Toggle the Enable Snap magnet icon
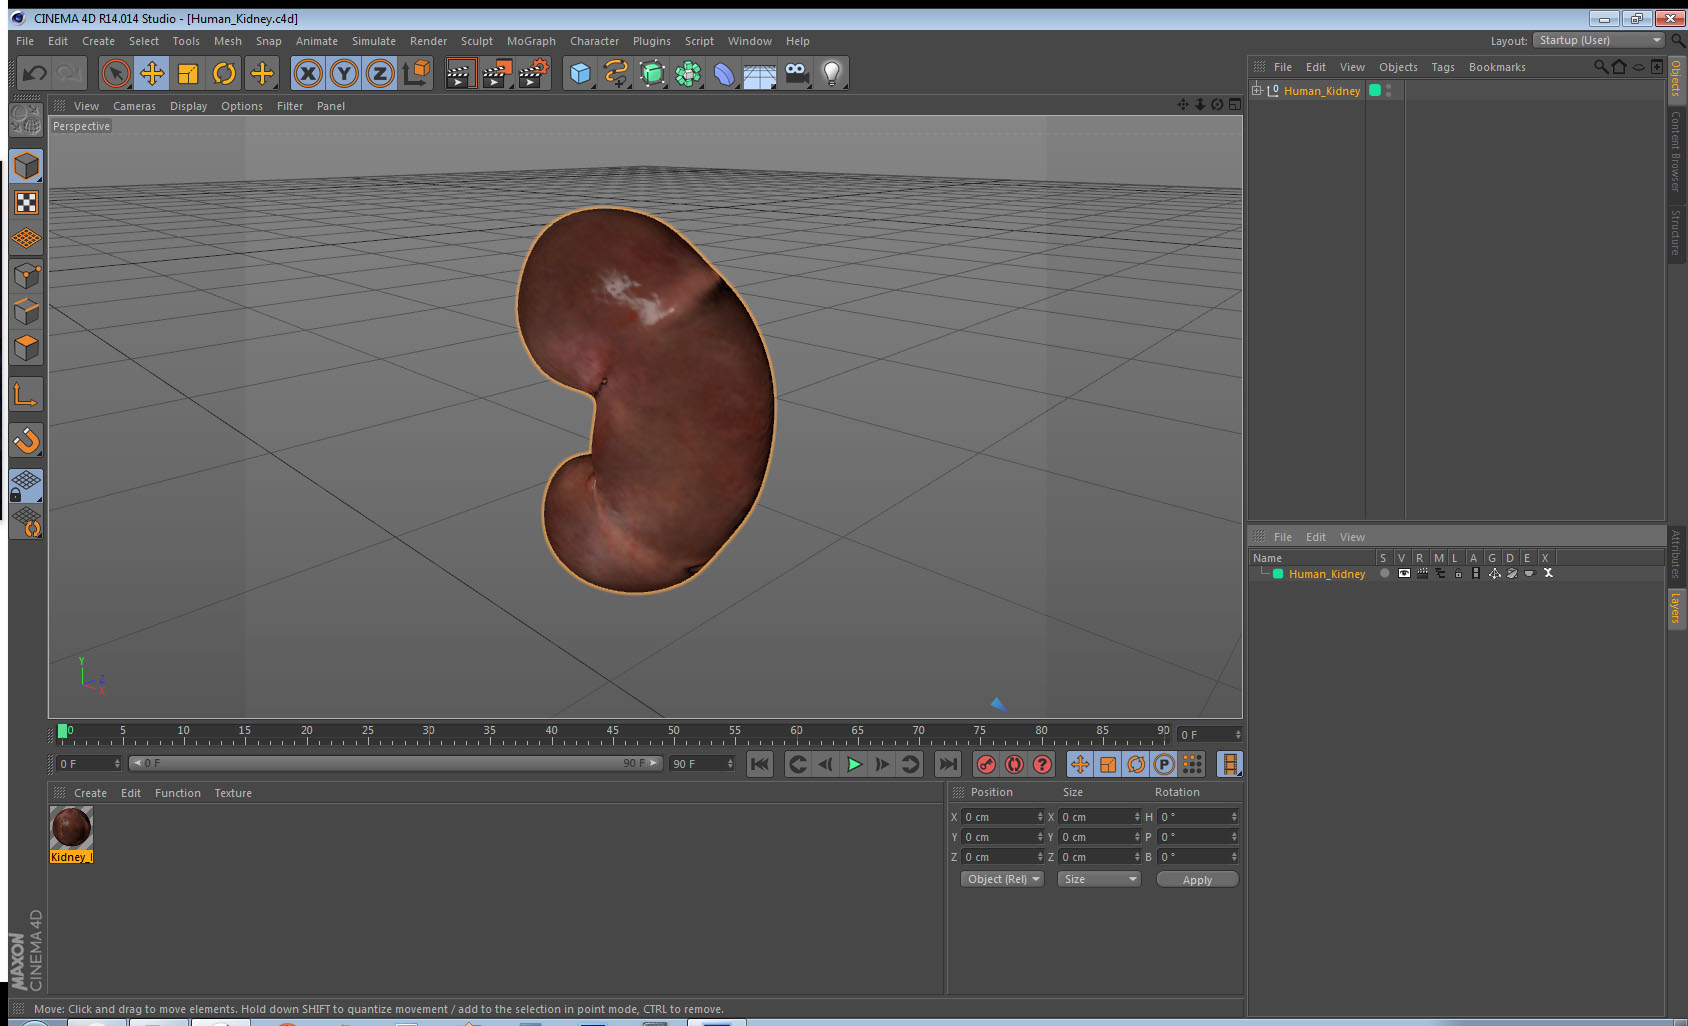 click(x=26, y=440)
